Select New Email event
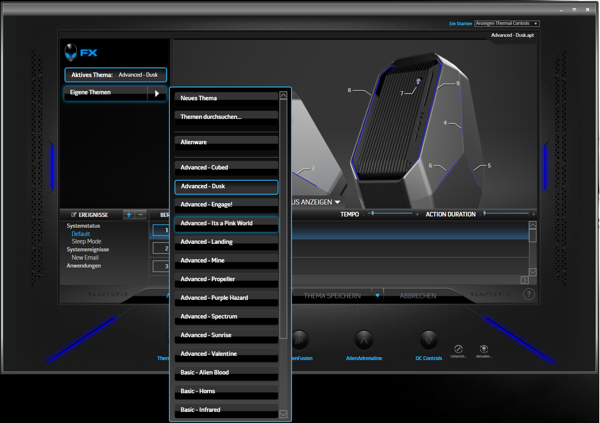Screen dimensions: 600x423 point(85,258)
